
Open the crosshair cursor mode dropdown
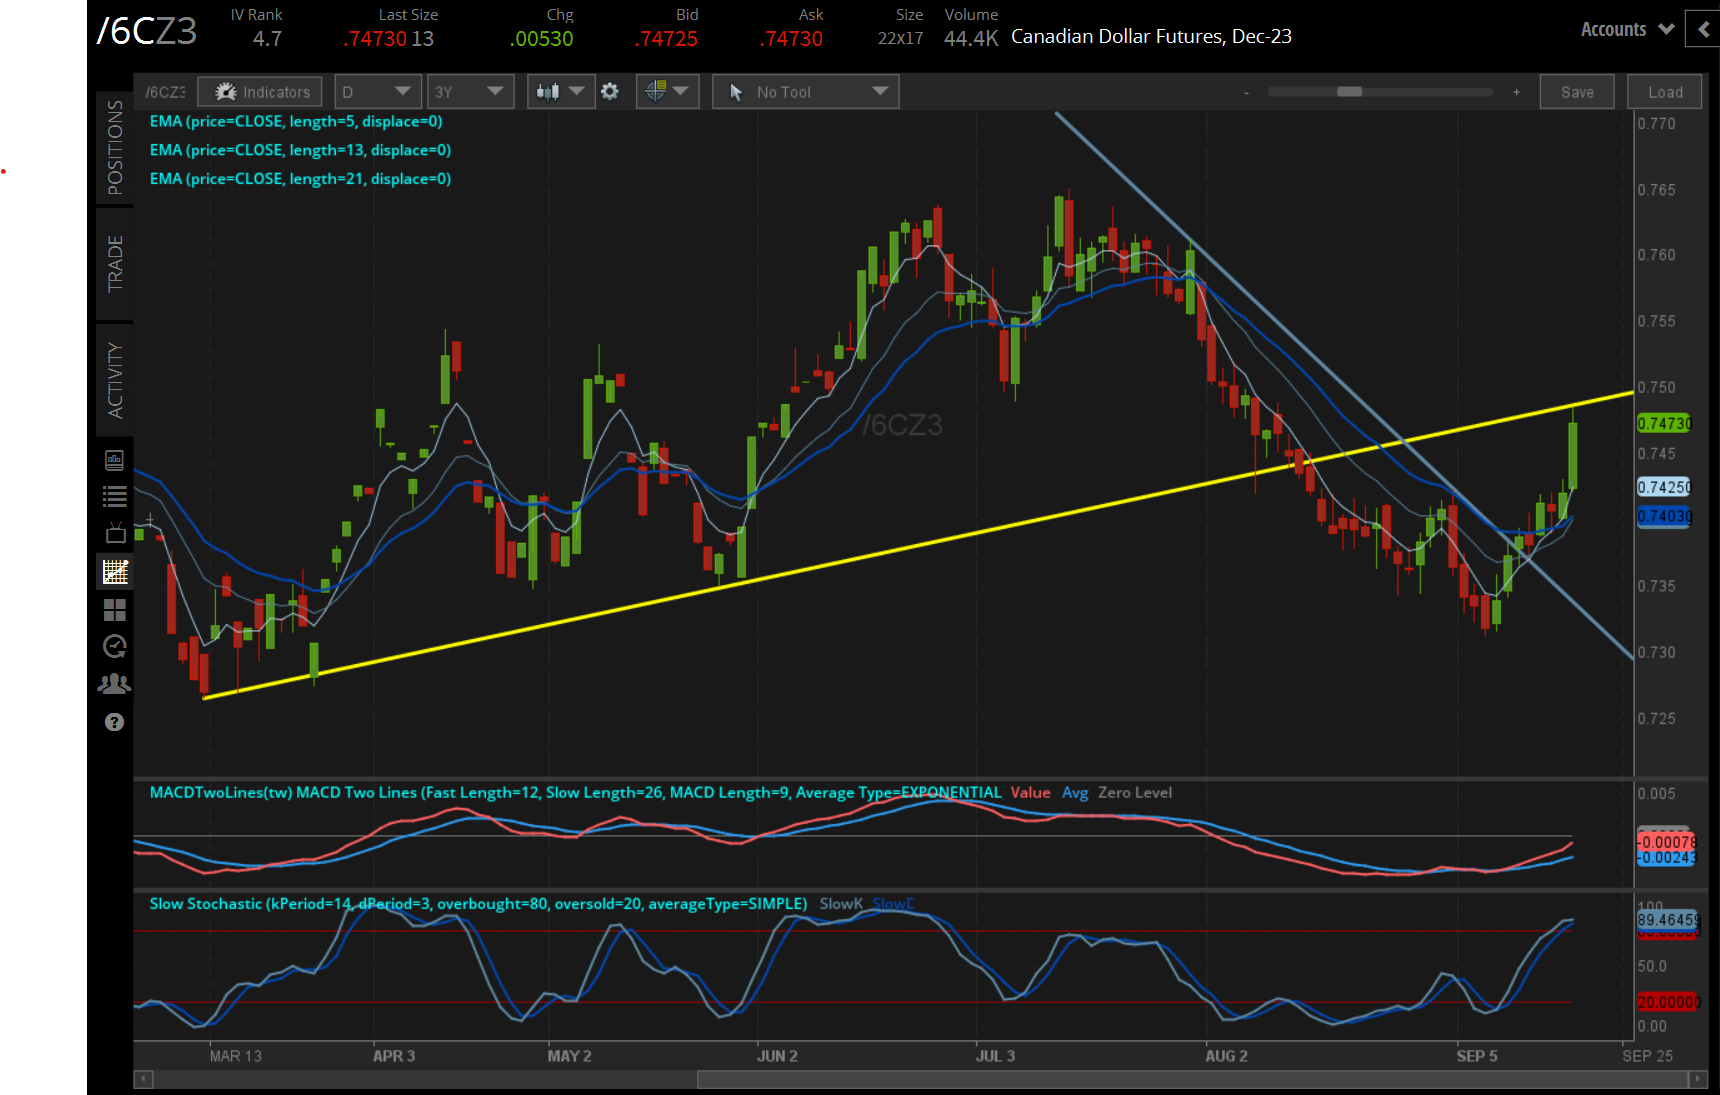[667, 92]
